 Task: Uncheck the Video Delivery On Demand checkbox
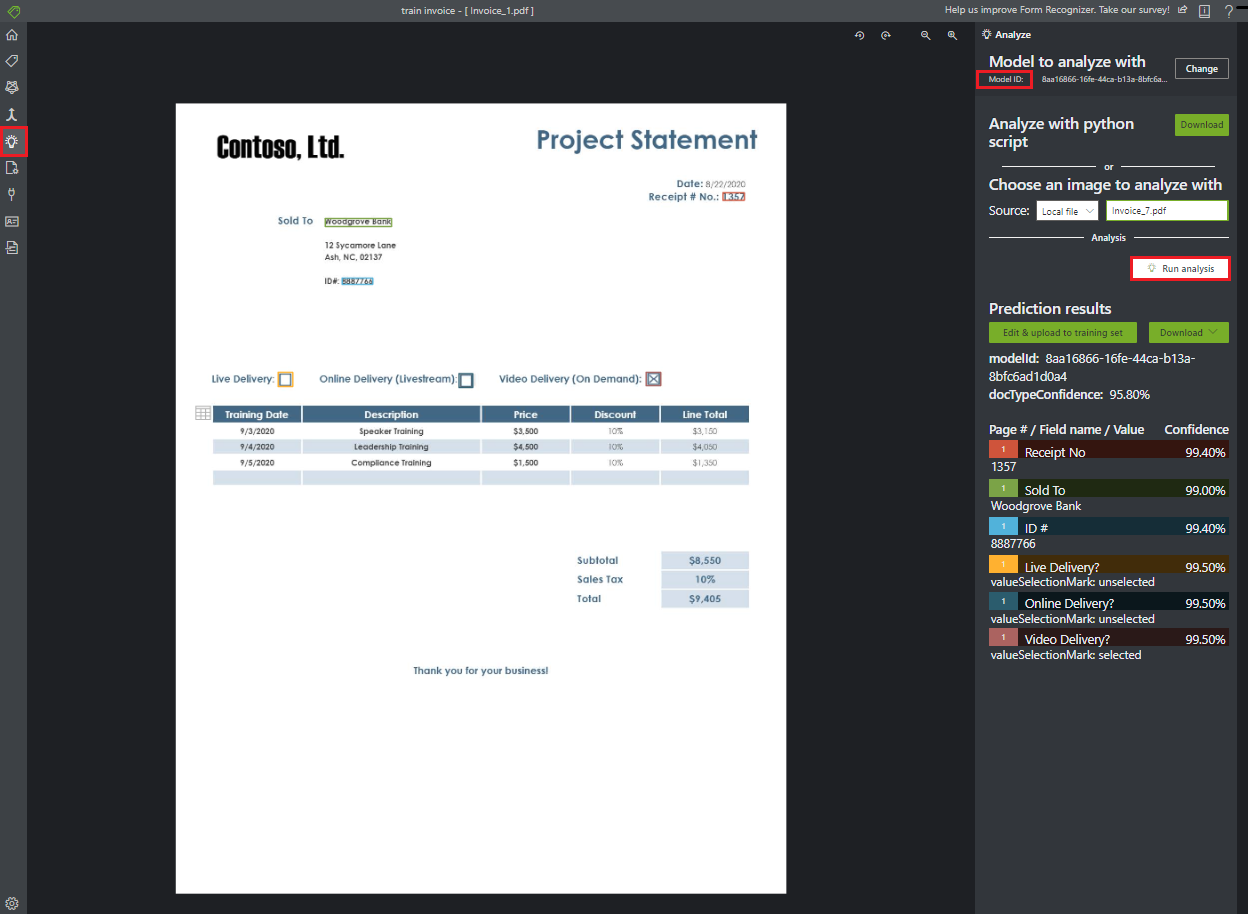pos(653,379)
